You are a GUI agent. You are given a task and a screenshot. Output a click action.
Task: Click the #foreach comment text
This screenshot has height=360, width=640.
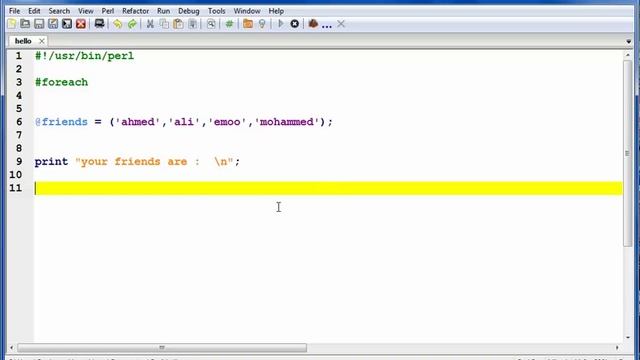point(61,82)
